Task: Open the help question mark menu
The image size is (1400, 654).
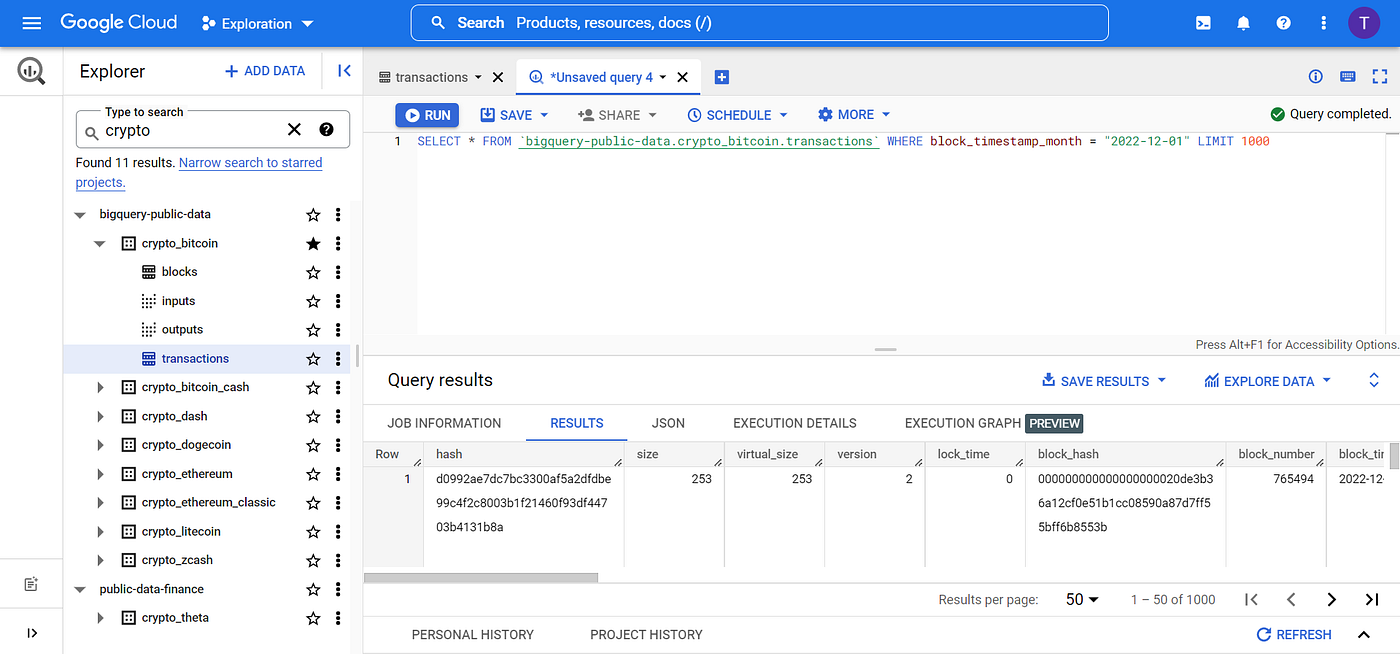Action: [1284, 23]
